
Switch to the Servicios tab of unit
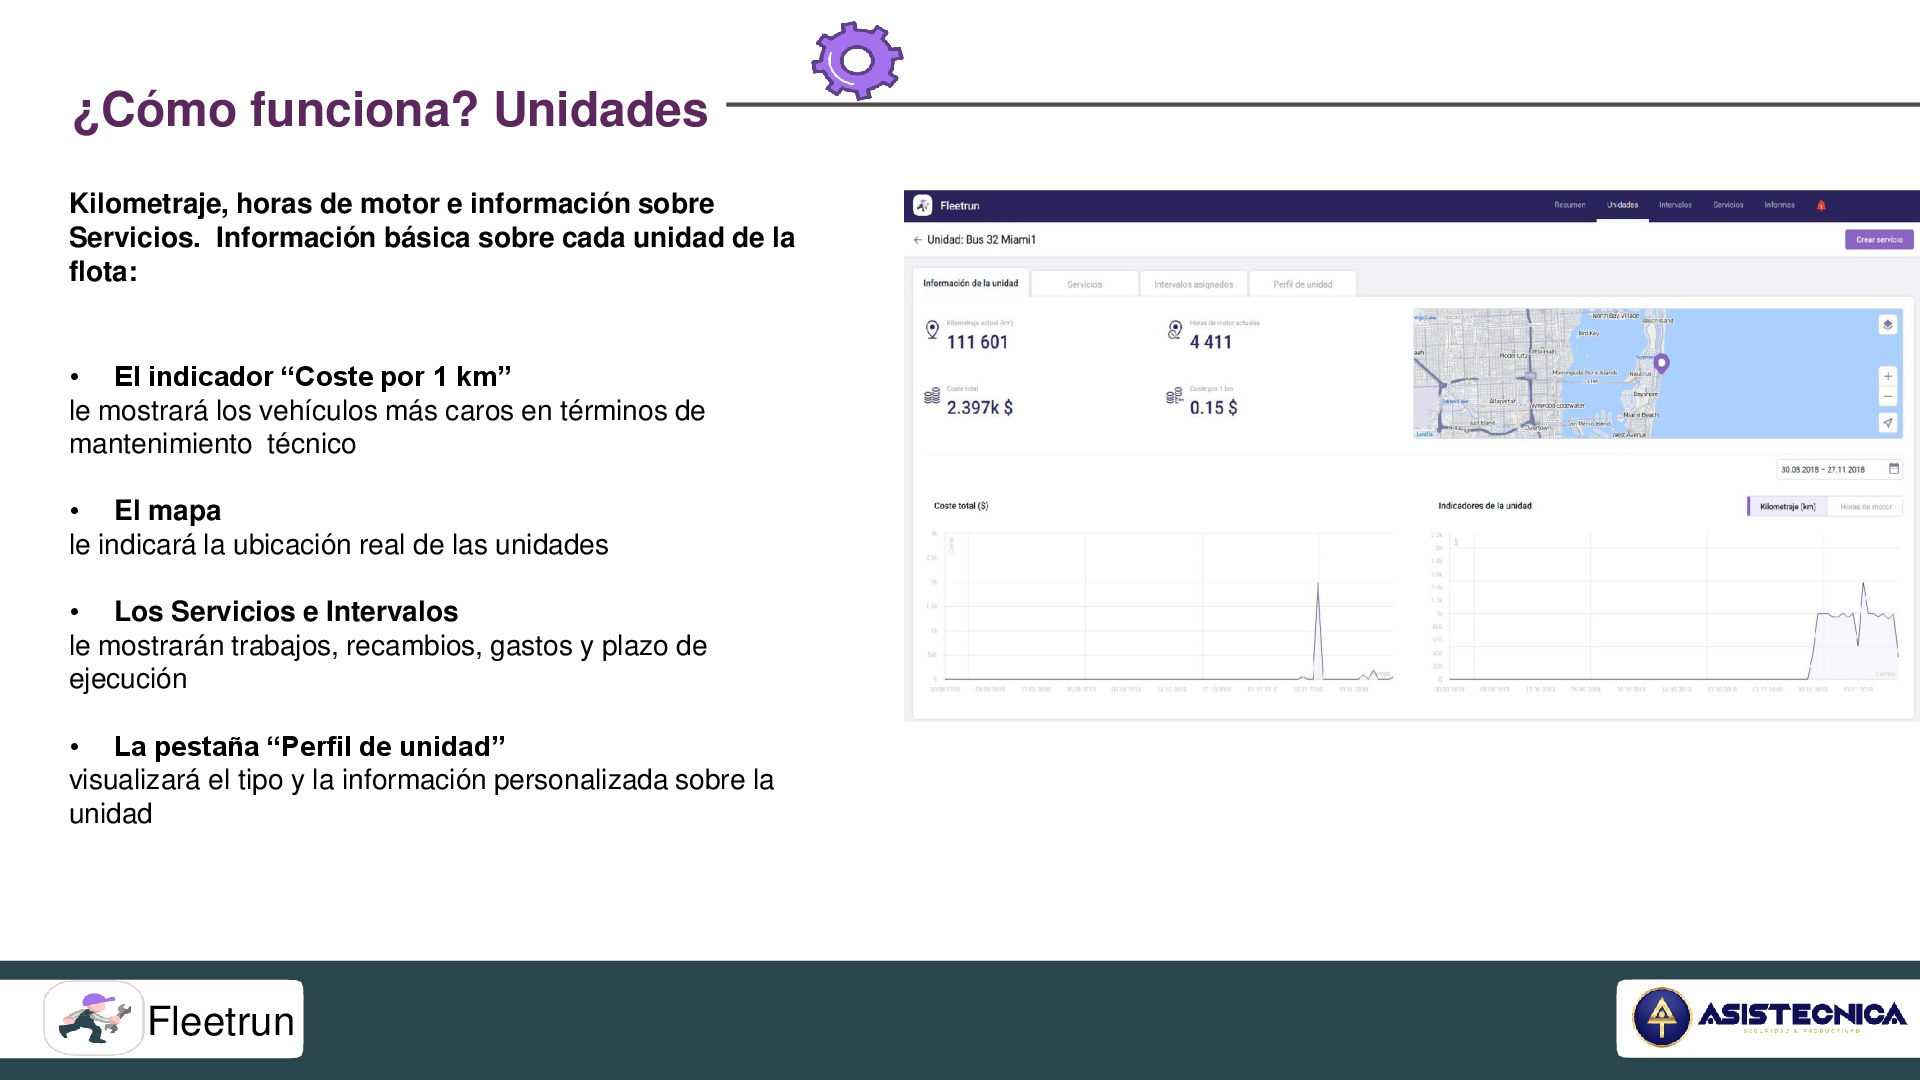[1084, 285]
